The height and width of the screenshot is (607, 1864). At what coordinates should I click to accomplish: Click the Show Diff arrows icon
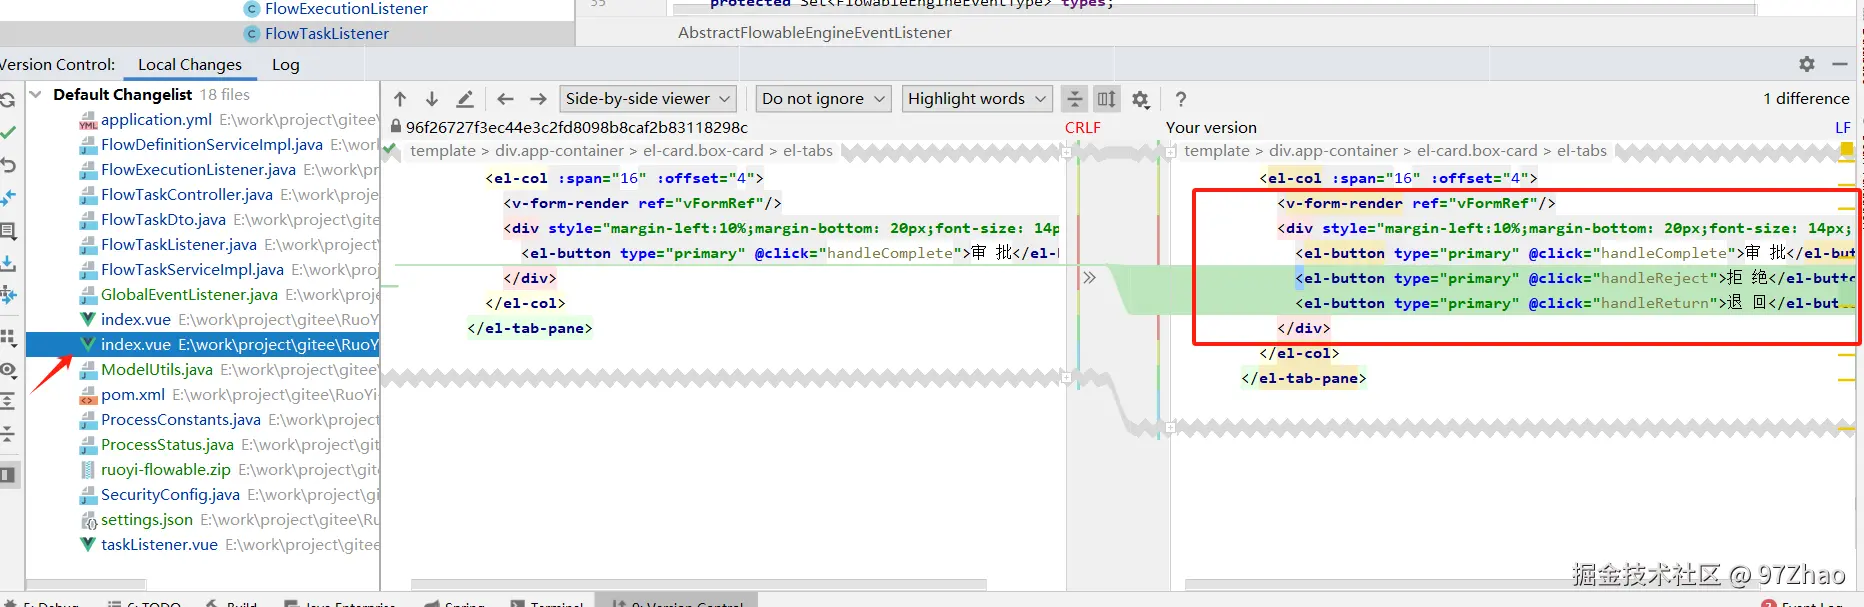[x=7, y=198]
